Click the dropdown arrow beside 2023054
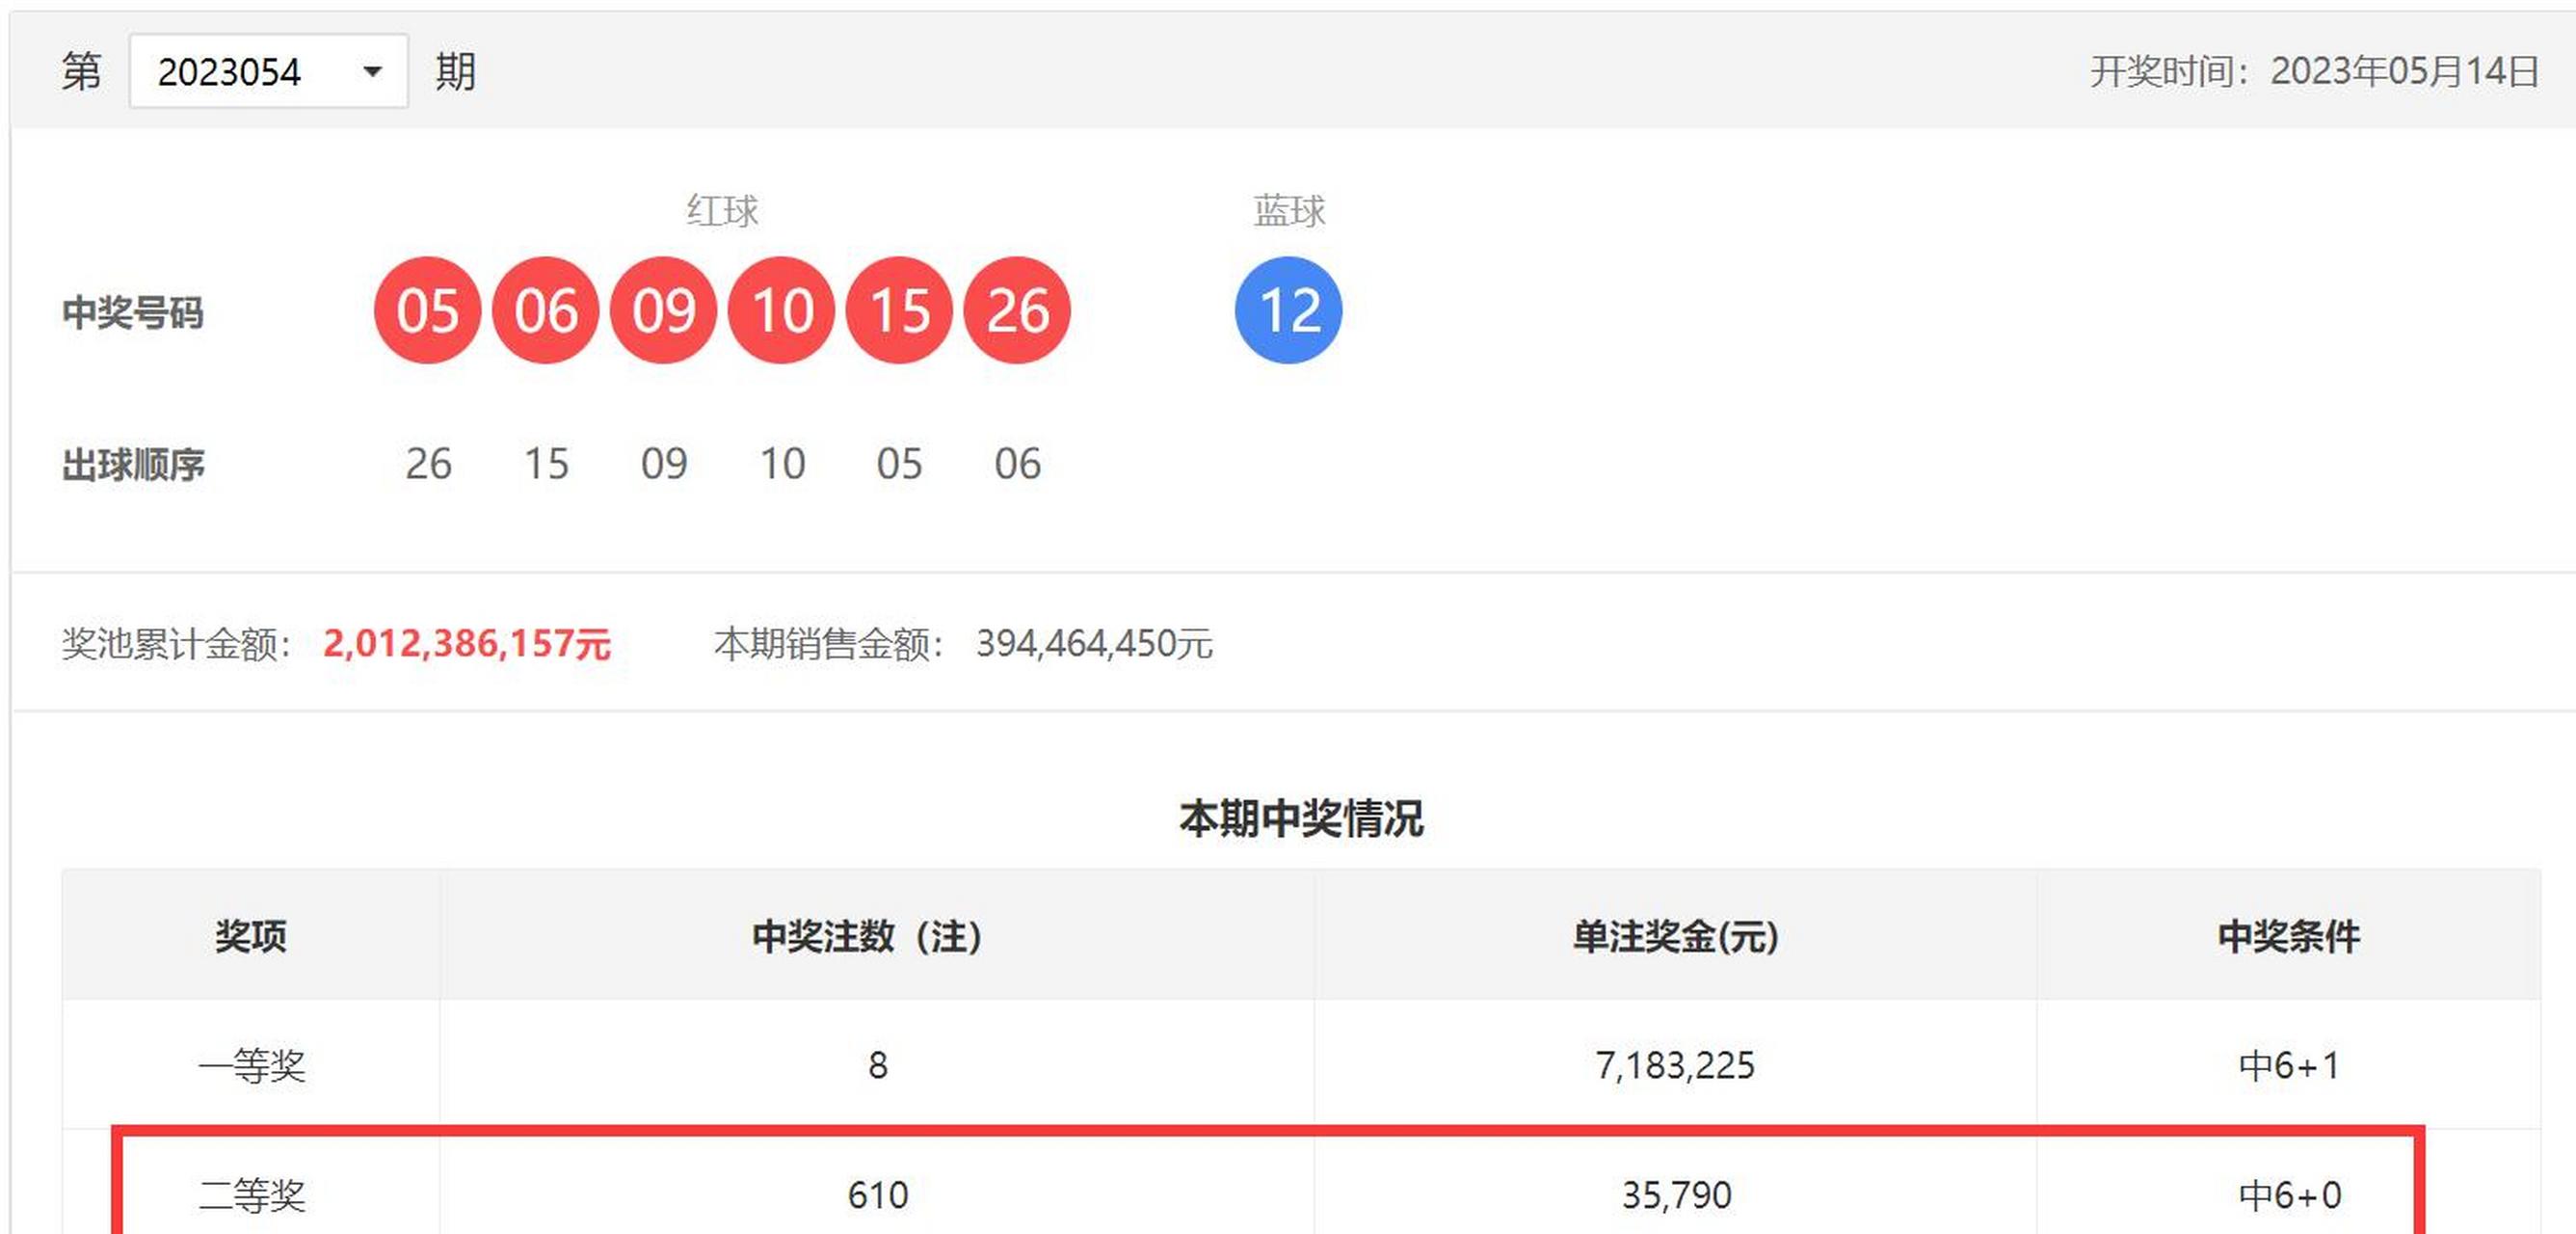 [x=372, y=72]
